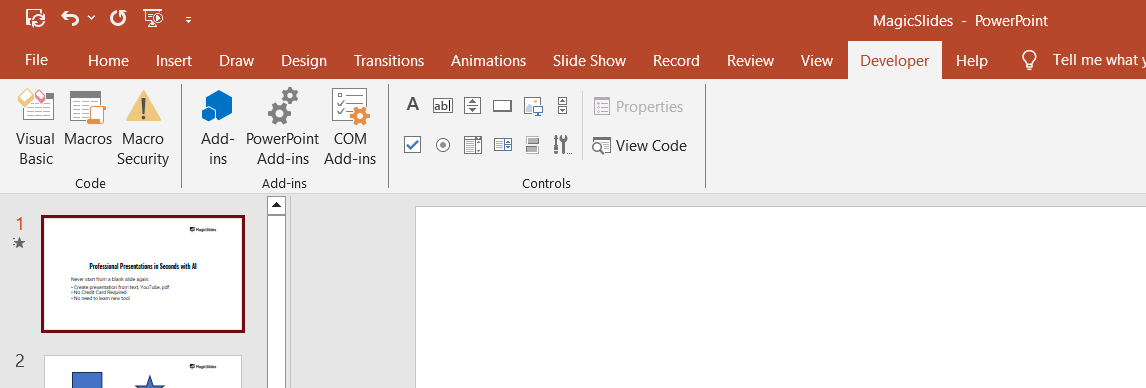Select slide 1 thumbnail
The width and height of the screenshot is (1146, 388).
point(143,273)
